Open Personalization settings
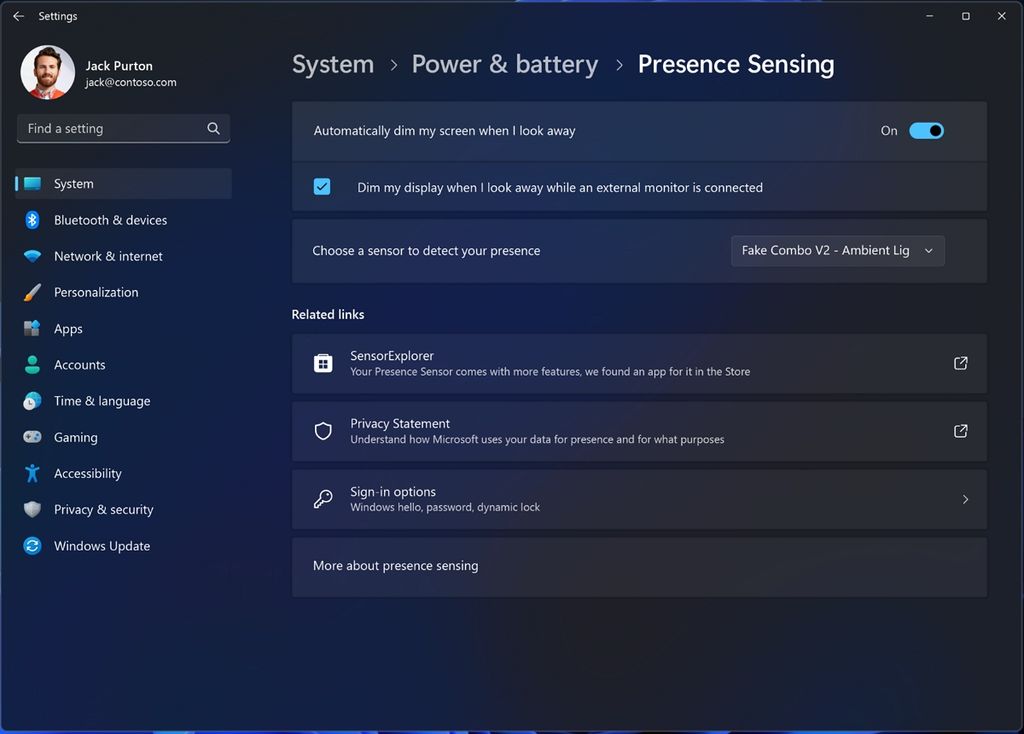This screenshot has height=734, width=1024. click(96, 292)
